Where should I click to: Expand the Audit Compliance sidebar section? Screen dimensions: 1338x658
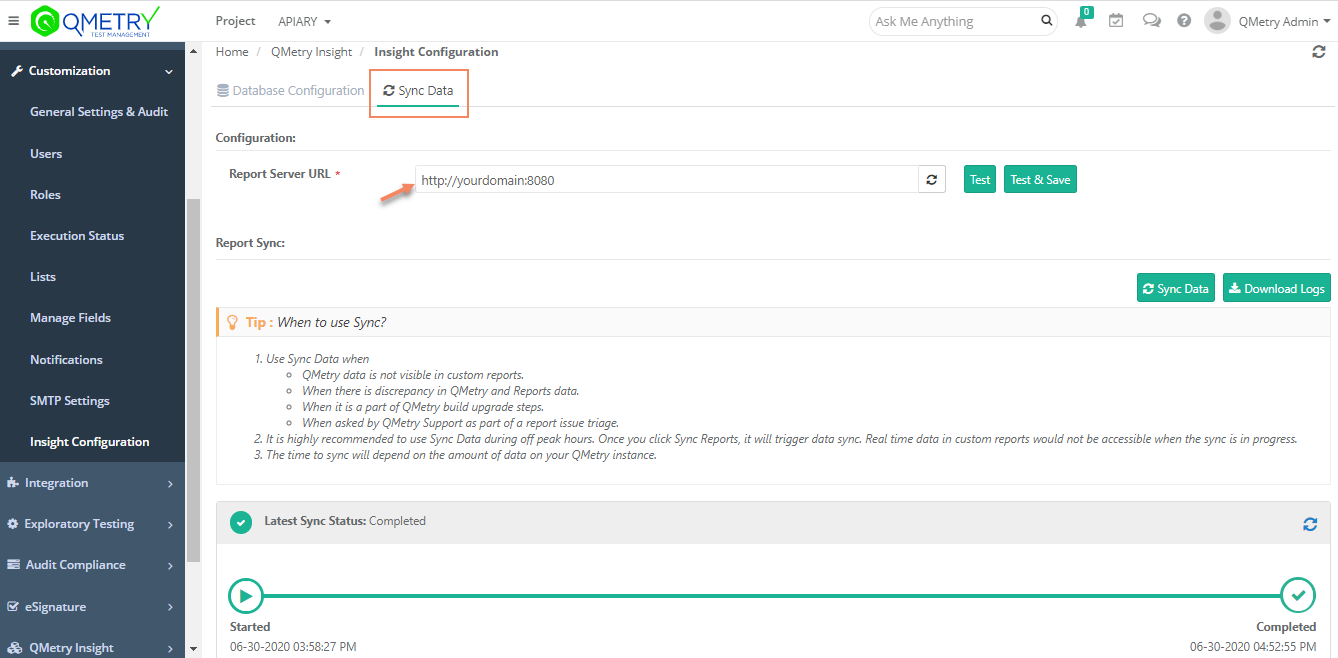[x=92, y=565]
